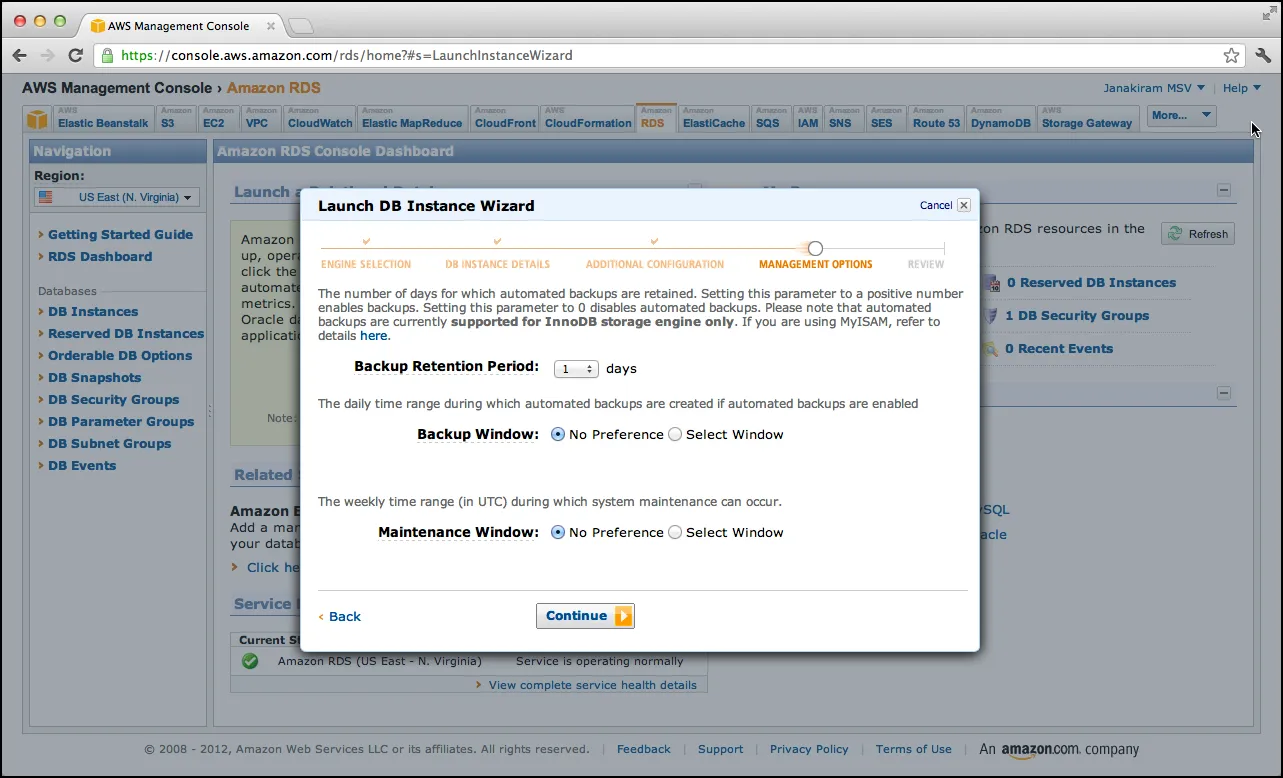Open the Storage Gateway tab
1283x778 pixels.
point(1086,118)
